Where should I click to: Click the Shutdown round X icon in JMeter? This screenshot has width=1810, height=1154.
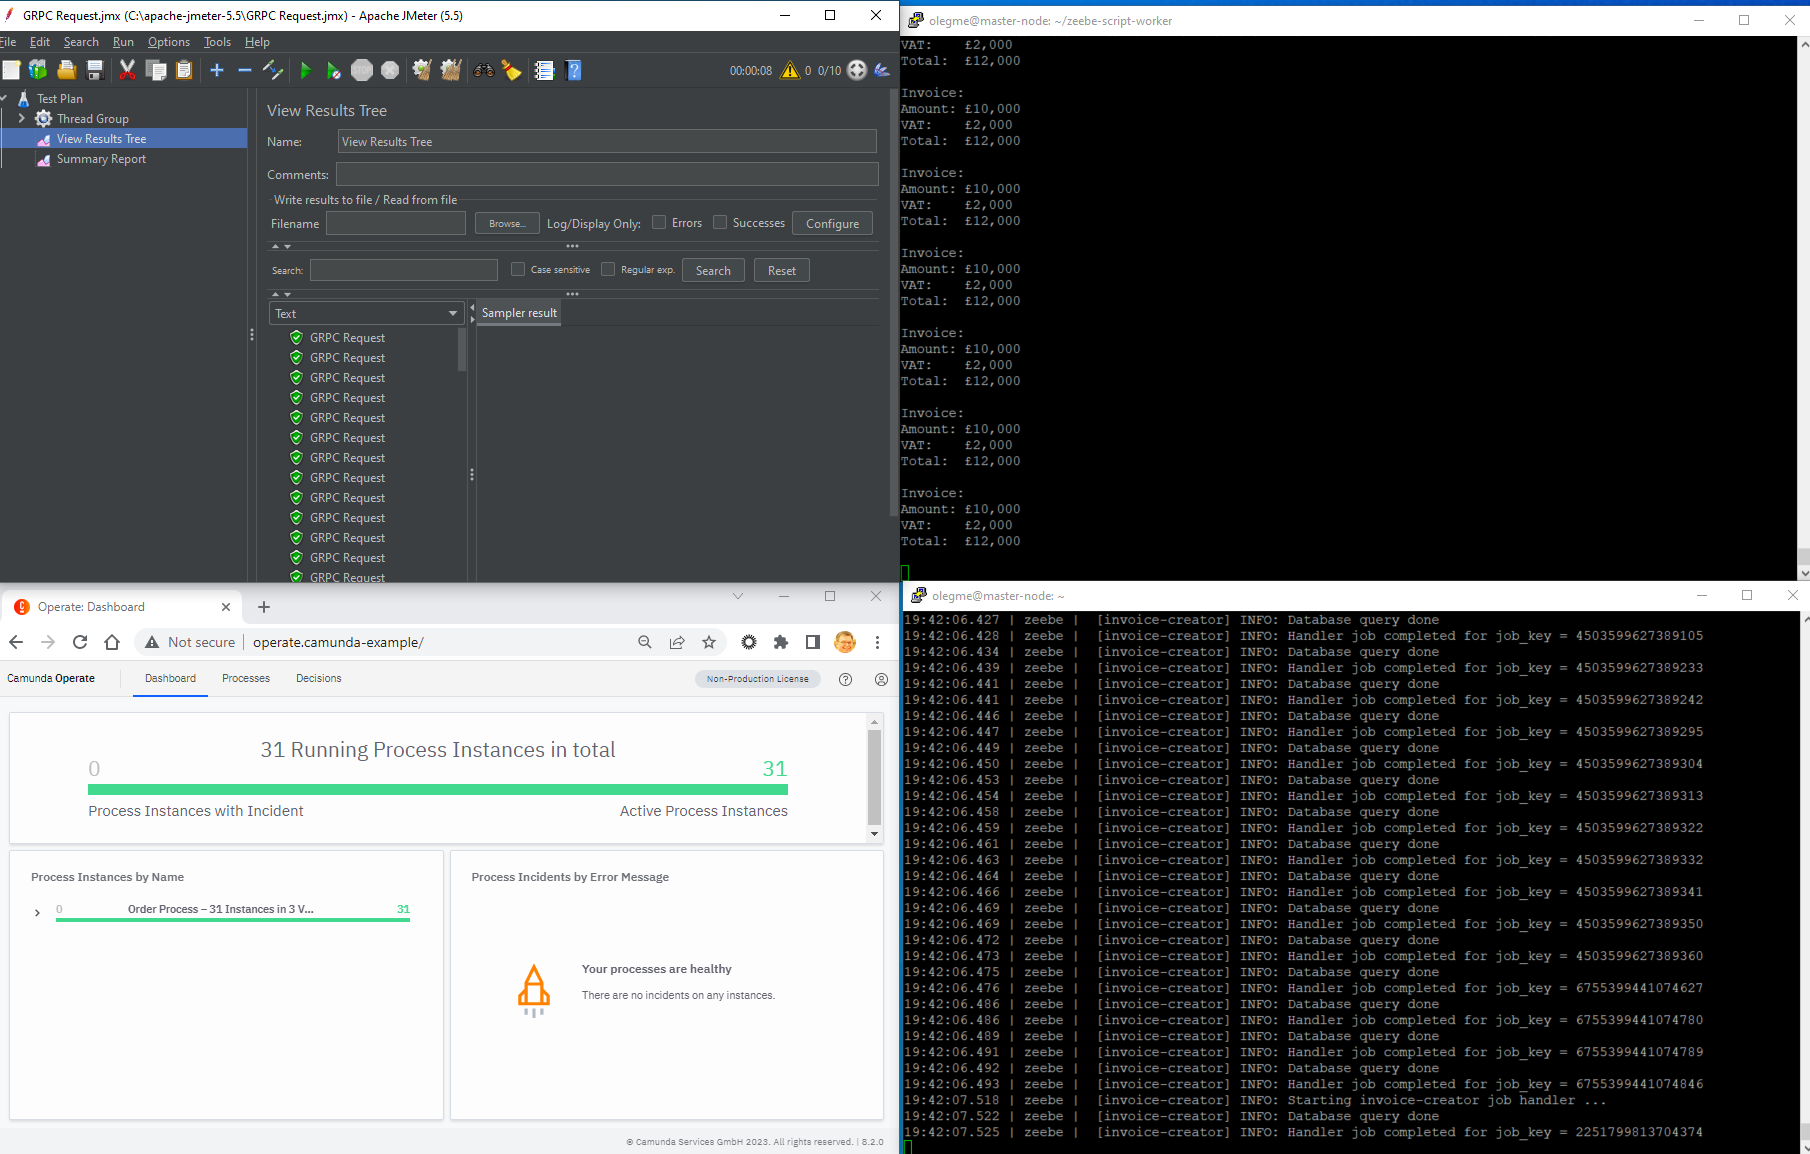(390, 70)
